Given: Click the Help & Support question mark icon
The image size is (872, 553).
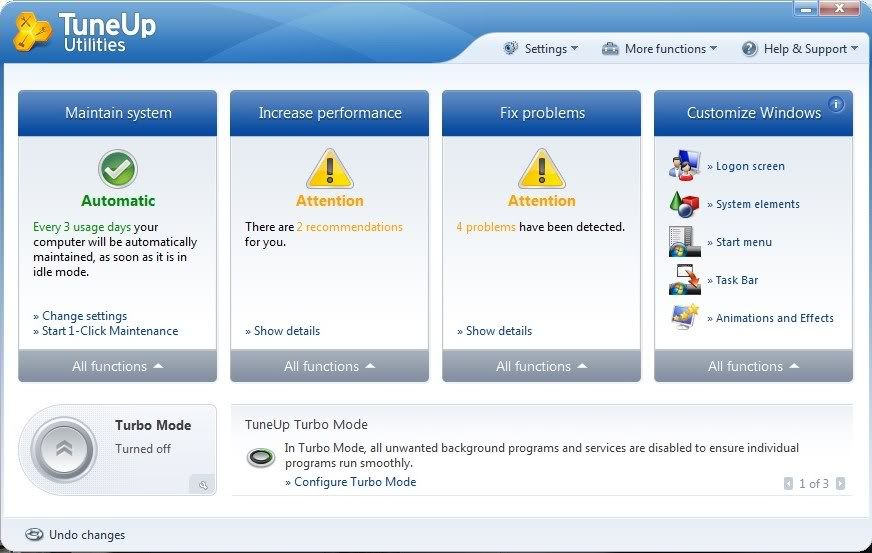Looking at the screenshot, I should (749, 49).
